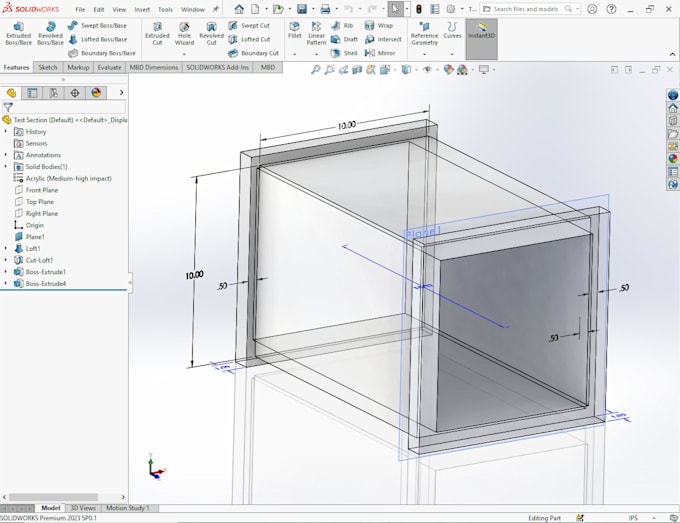
Task: Switch to the Sketch tab
Action: pos(48,68)
